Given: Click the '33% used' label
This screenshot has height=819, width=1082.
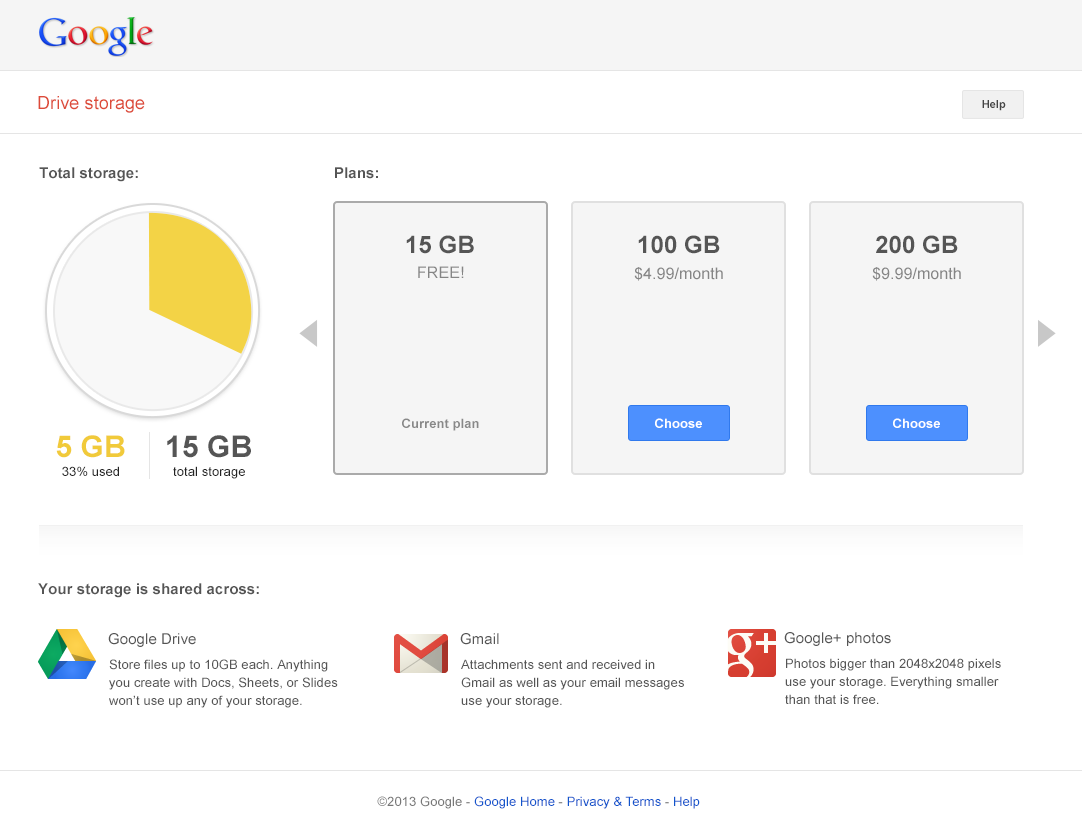Looking at the screenshot, I should pyautogui.click(x=90, y=472).
